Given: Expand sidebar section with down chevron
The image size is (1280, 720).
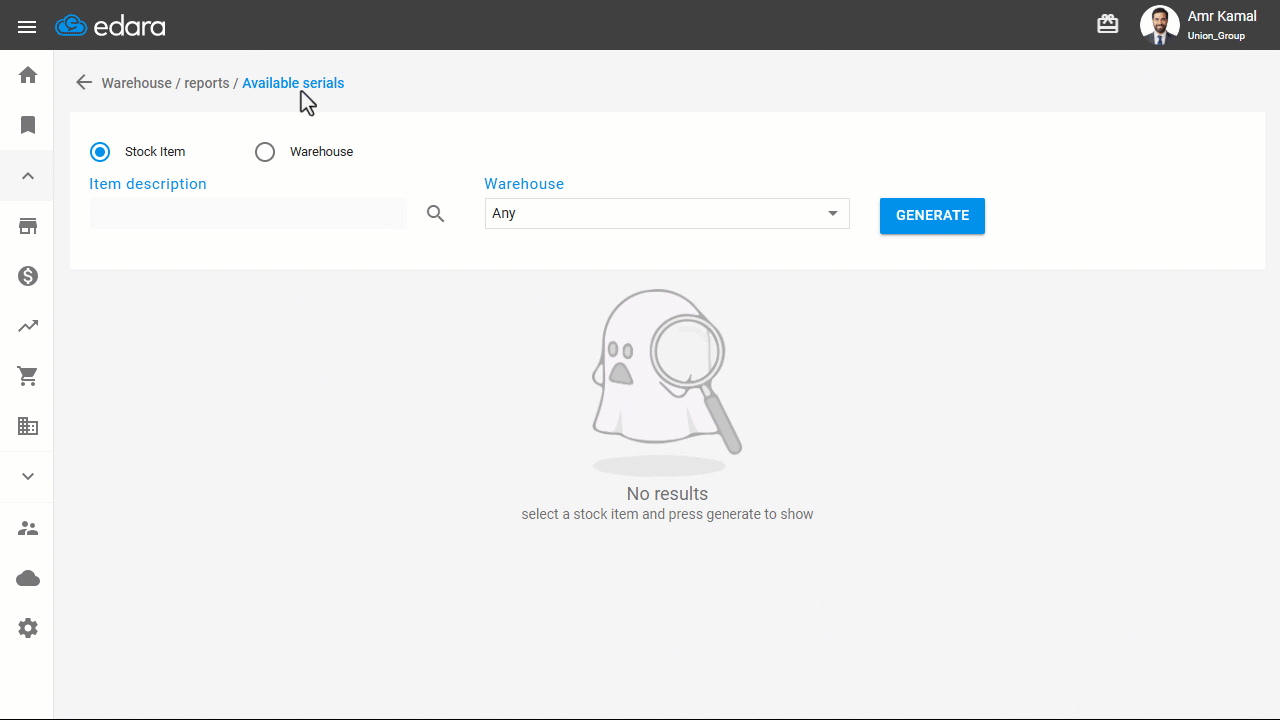Looking at the screenshot, I should (x=28, y=477).
